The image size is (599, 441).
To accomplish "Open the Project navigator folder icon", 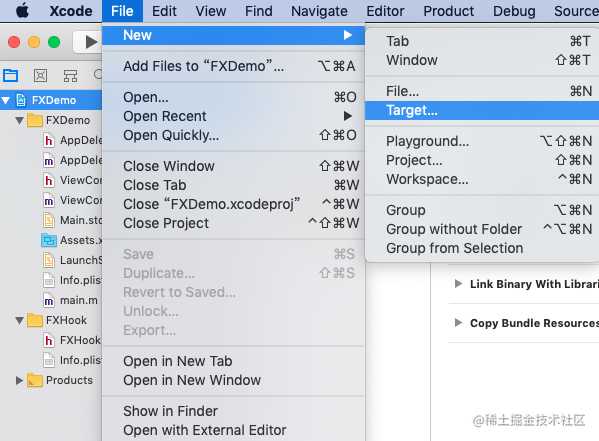I will (10, 75).
